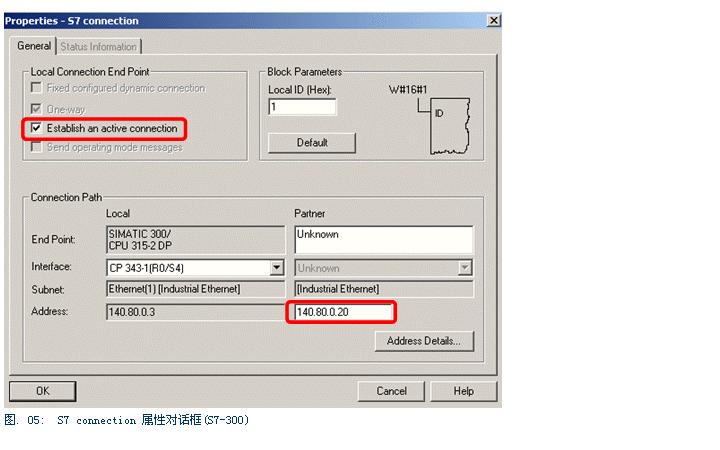The image size is (720, 450).
Task: Click the partner End Point Unknown field
Action: point(383,239)
